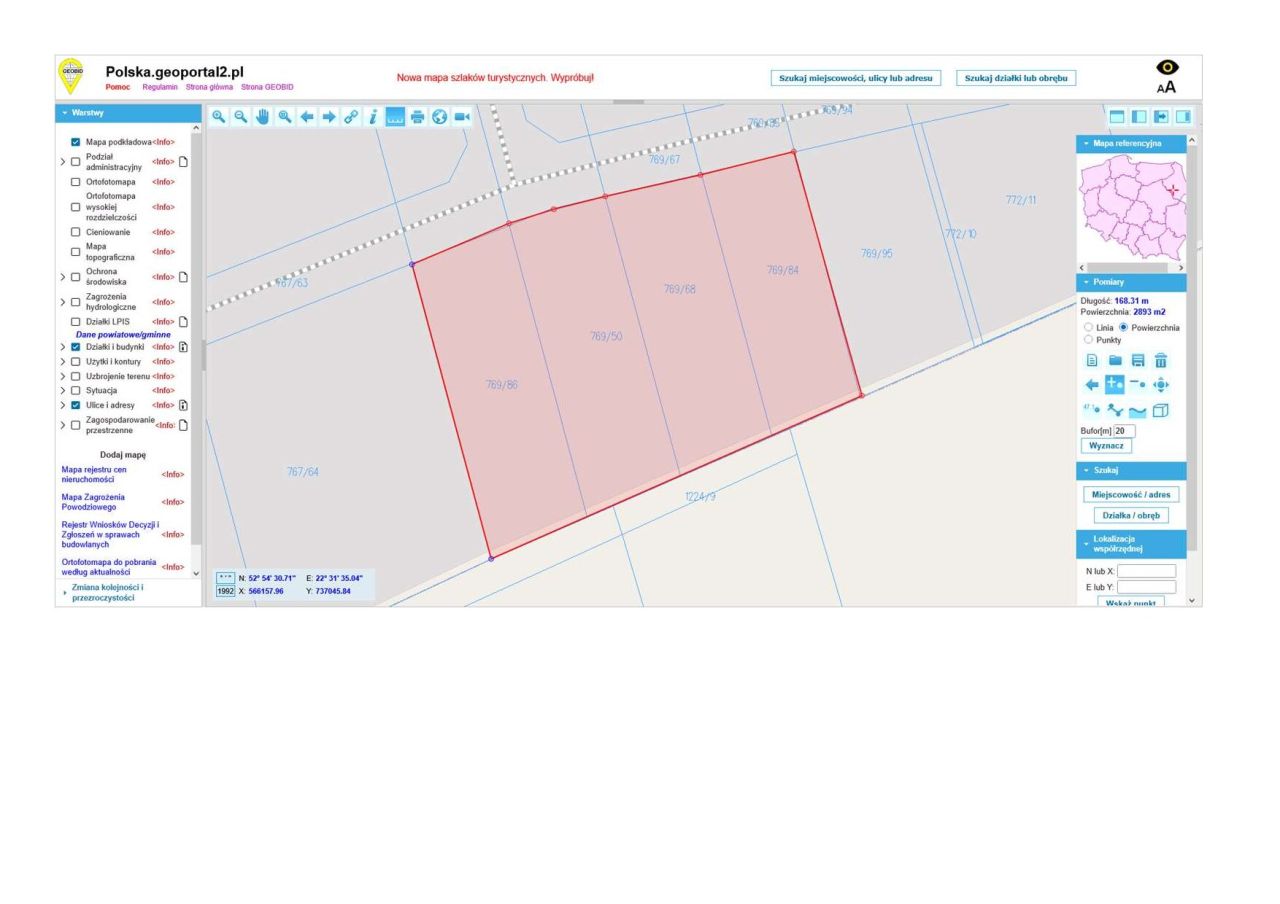Select the Linia measurement radio button
This screenshot has height=904, width=1280.
tap(1089, 327)
